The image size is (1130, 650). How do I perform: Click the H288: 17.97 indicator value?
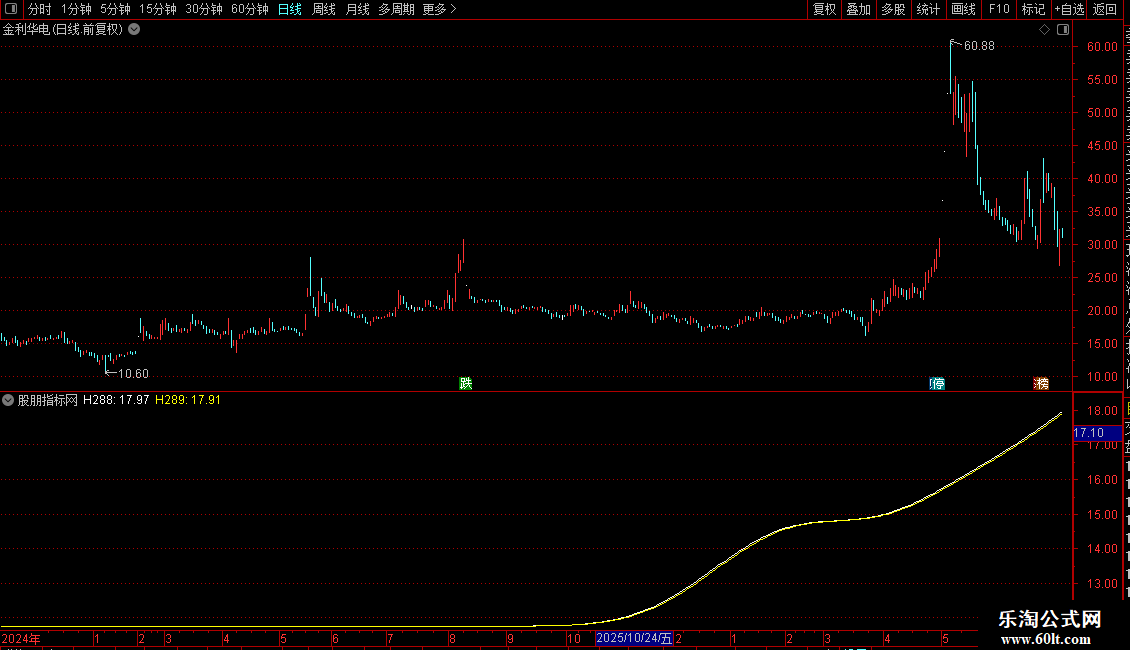pos(116,400)
